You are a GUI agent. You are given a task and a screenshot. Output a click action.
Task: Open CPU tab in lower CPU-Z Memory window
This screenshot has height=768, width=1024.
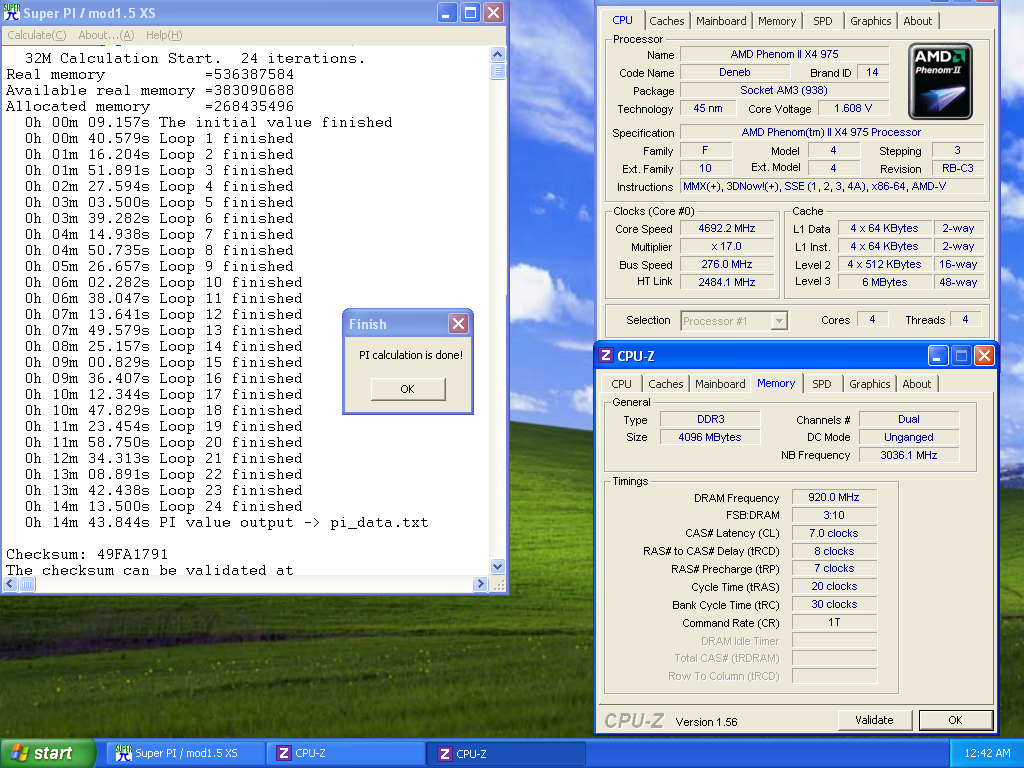[621, 384]
